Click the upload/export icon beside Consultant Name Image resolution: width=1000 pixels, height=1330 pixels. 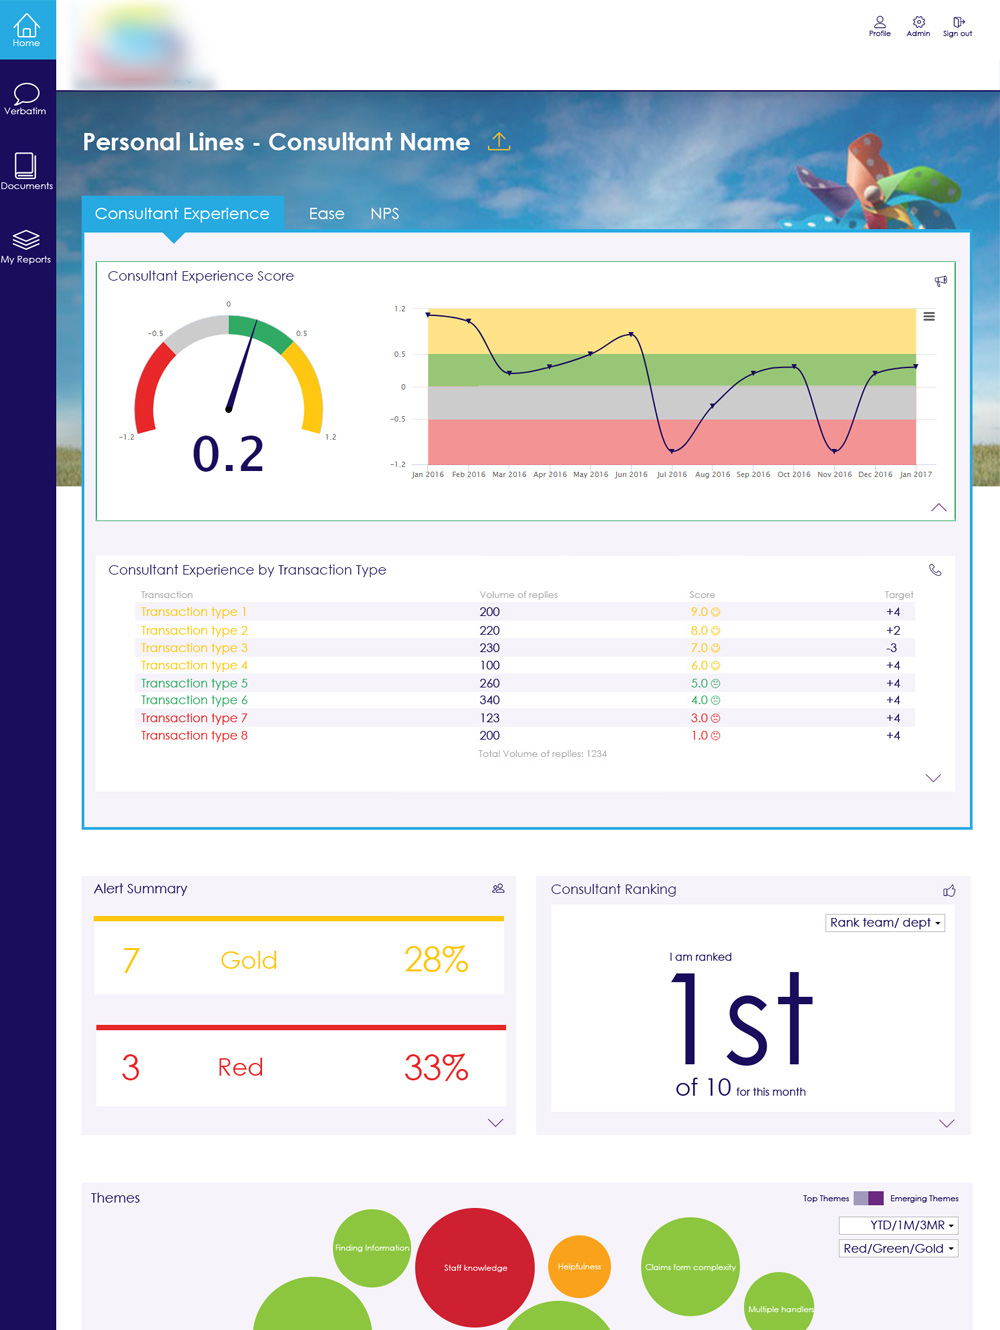click(x=499, y=141)
